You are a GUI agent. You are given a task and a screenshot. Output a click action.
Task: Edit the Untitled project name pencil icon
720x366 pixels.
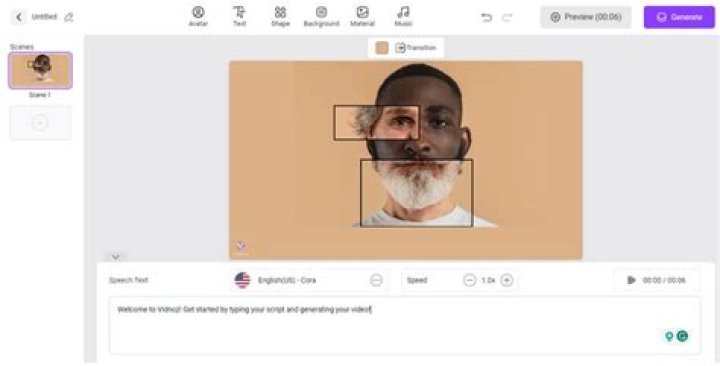(68, 17)
